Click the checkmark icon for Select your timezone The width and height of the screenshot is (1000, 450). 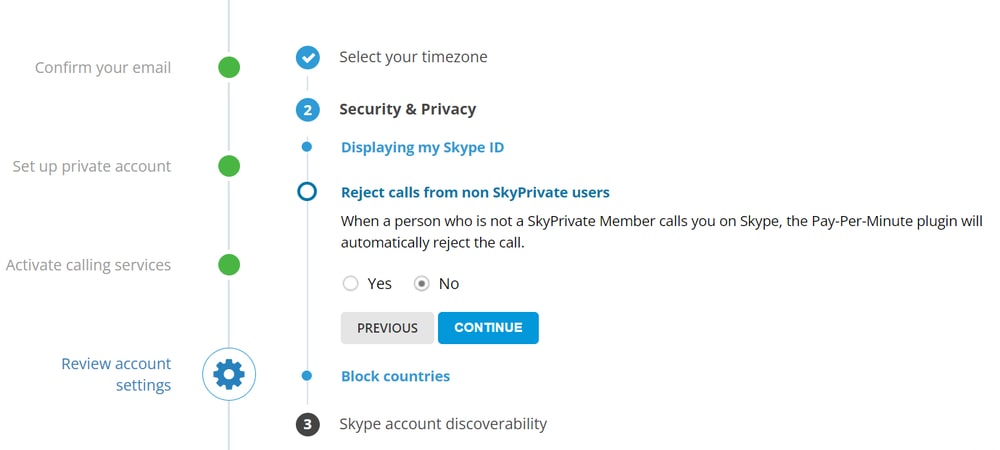(307, 57)
